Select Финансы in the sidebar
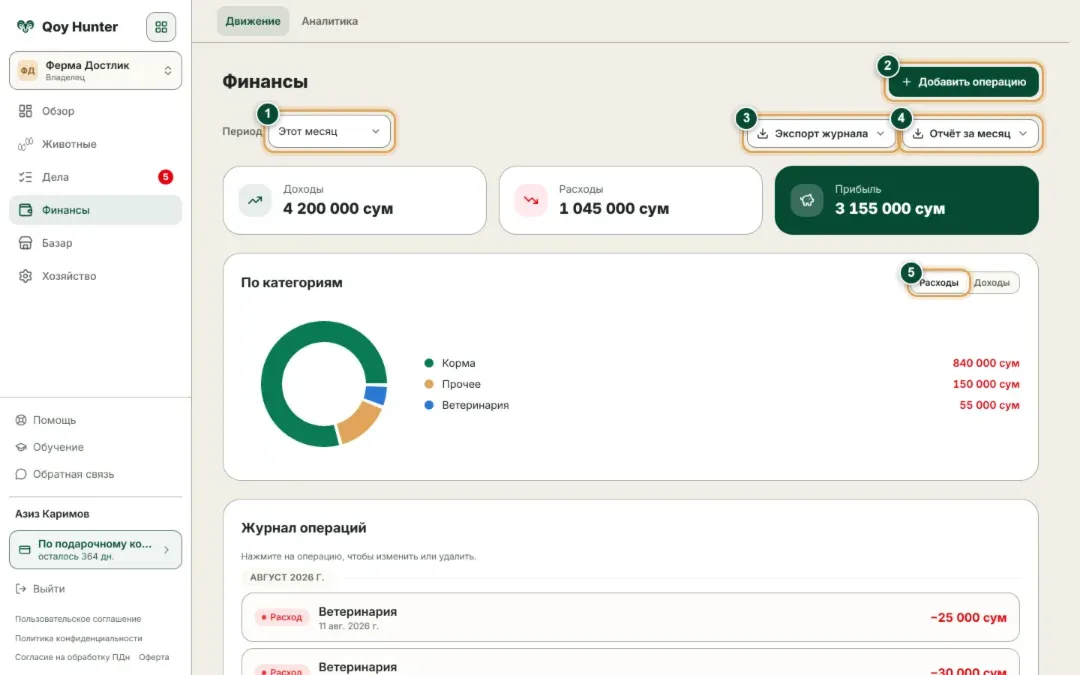The width and height of the screenshot is (1080, 675). (96, 210)
